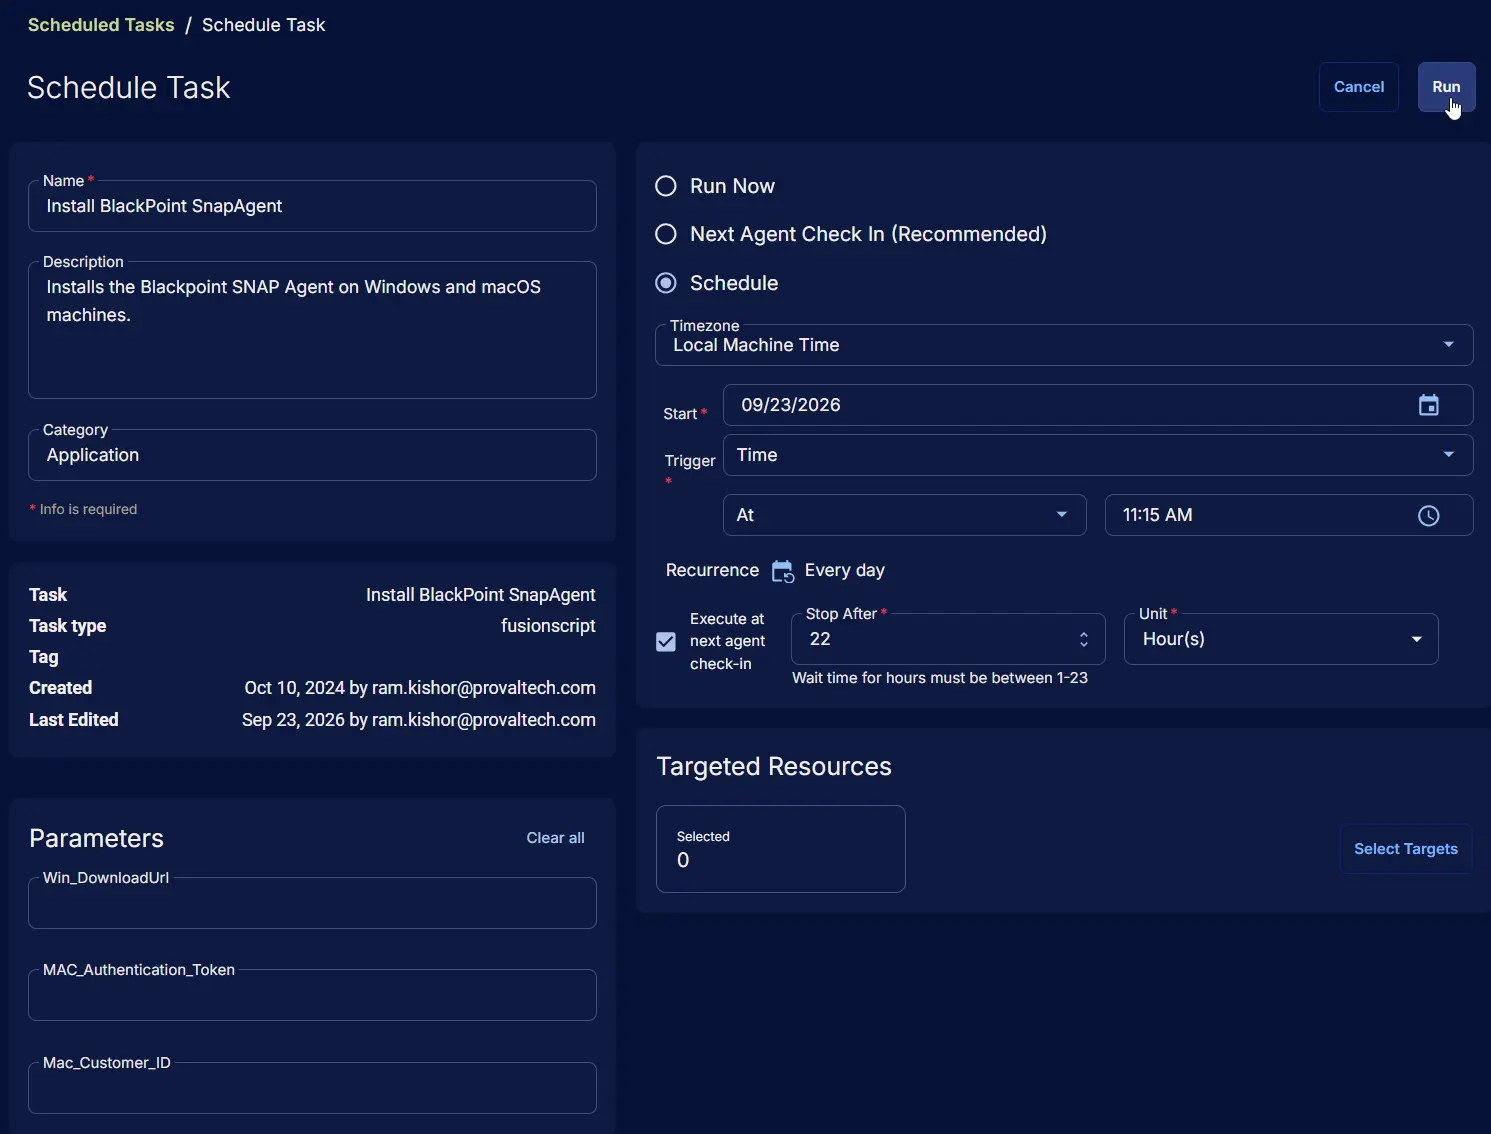Image resolution: width=1491 pixels, height=1134 pixels.
Task: Click the Created date and author text
Action: tap(420, 688)
